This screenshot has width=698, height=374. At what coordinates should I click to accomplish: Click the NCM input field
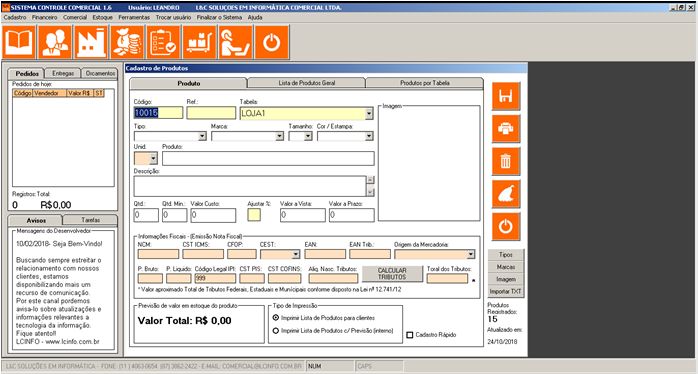pyautogui.click(x=158, y=254)
